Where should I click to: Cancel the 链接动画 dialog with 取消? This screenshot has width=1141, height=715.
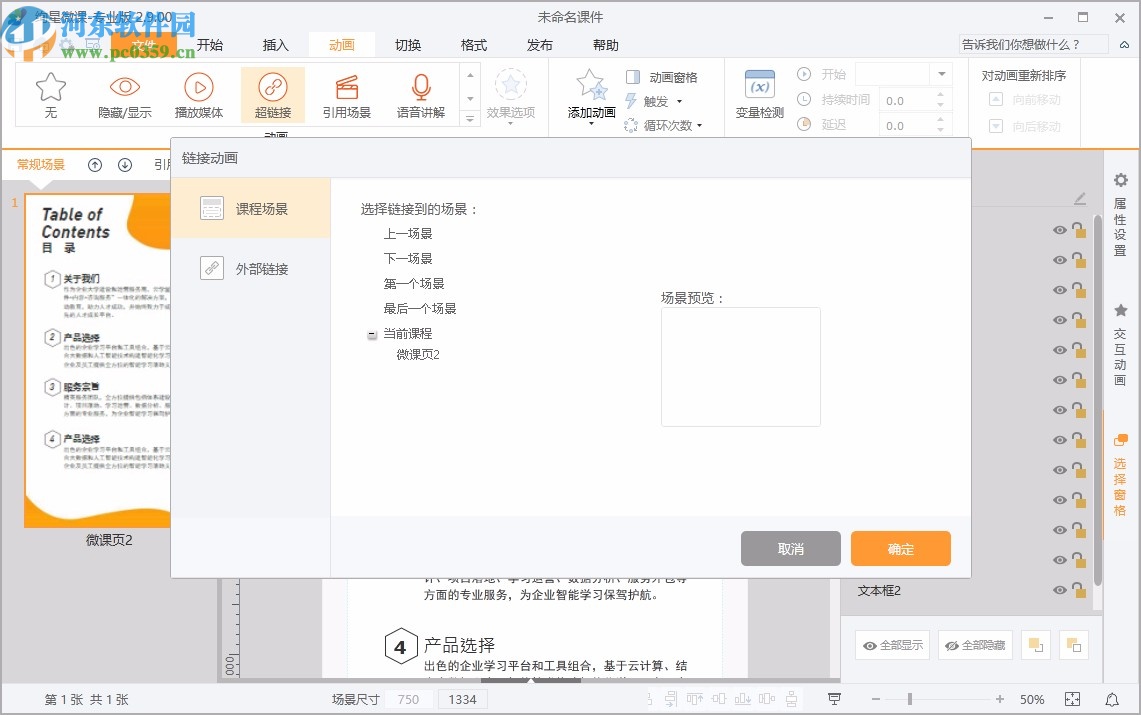pyautogui.click(x=790, y=548)
